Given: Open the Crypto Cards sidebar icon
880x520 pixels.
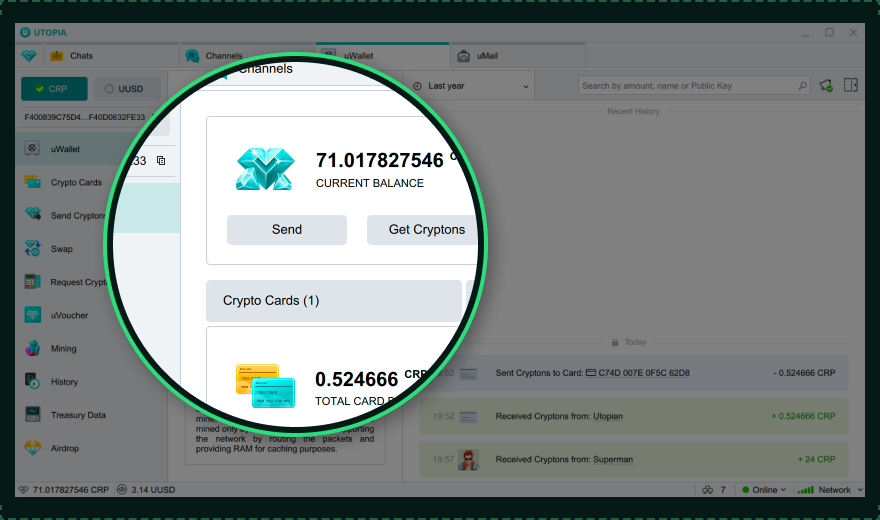Looking at the screenshot, I should pyautogui.click(x=33, y=182).
